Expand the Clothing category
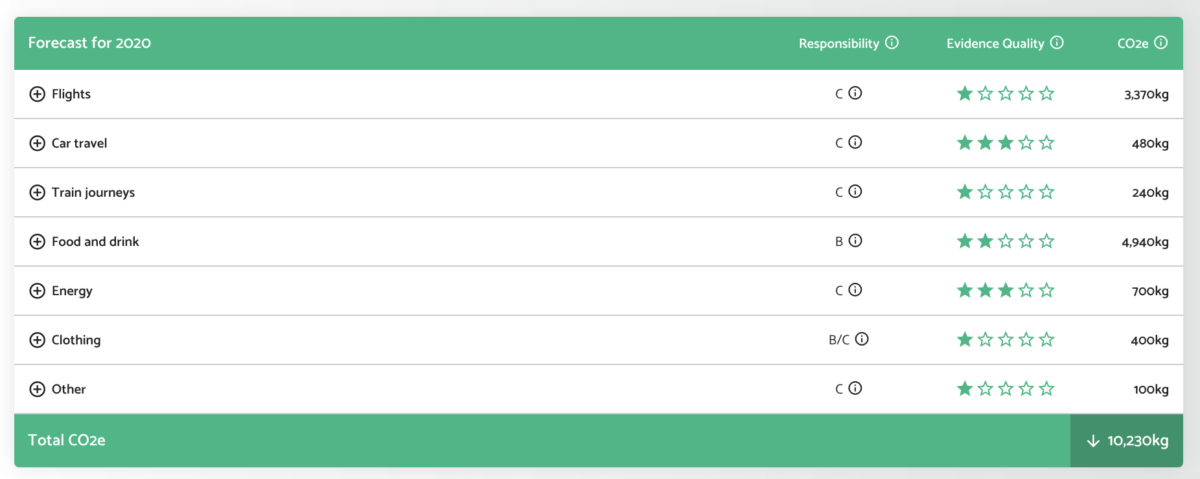The width and height of the screenshot is (1200, 479). (37, 340)
